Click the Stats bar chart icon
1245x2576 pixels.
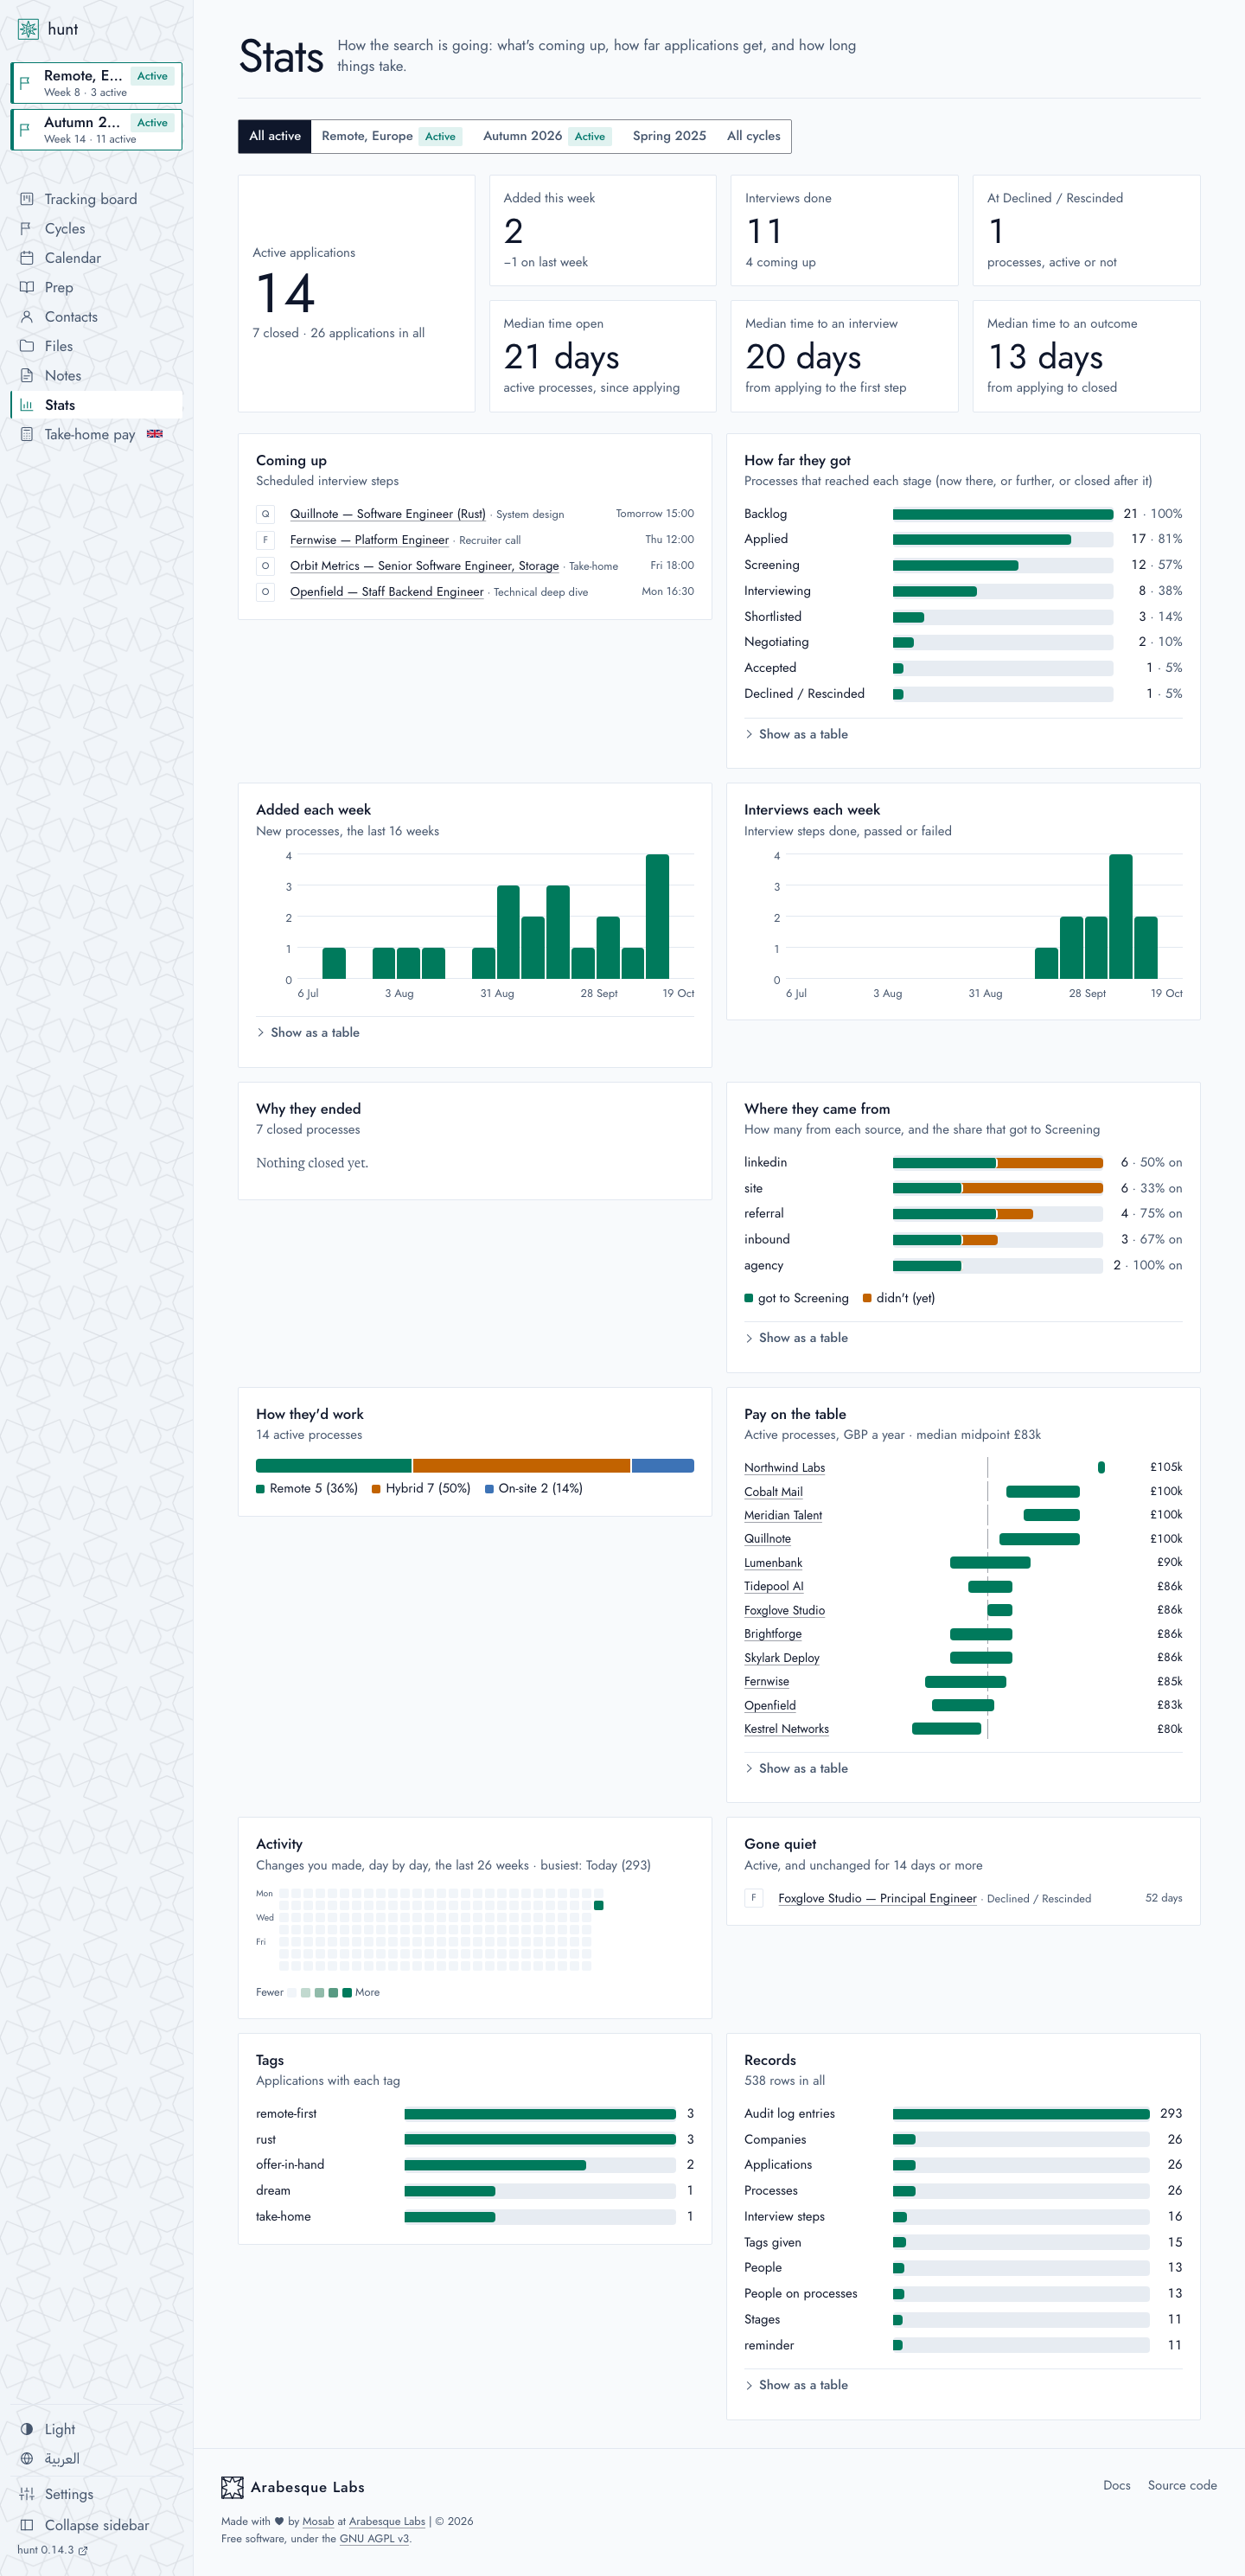27,405
